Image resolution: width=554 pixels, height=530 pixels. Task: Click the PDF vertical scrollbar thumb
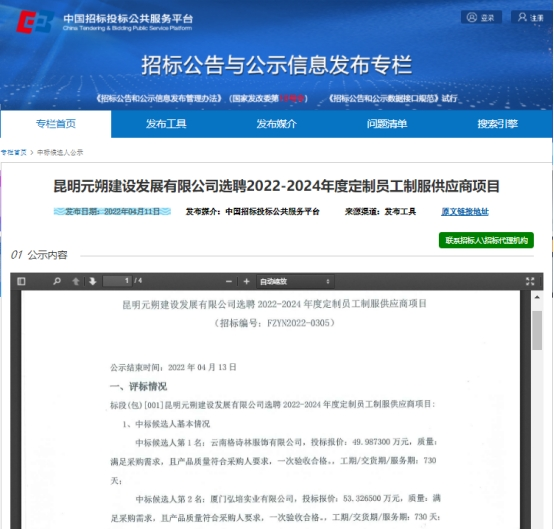tap(537, 330)
